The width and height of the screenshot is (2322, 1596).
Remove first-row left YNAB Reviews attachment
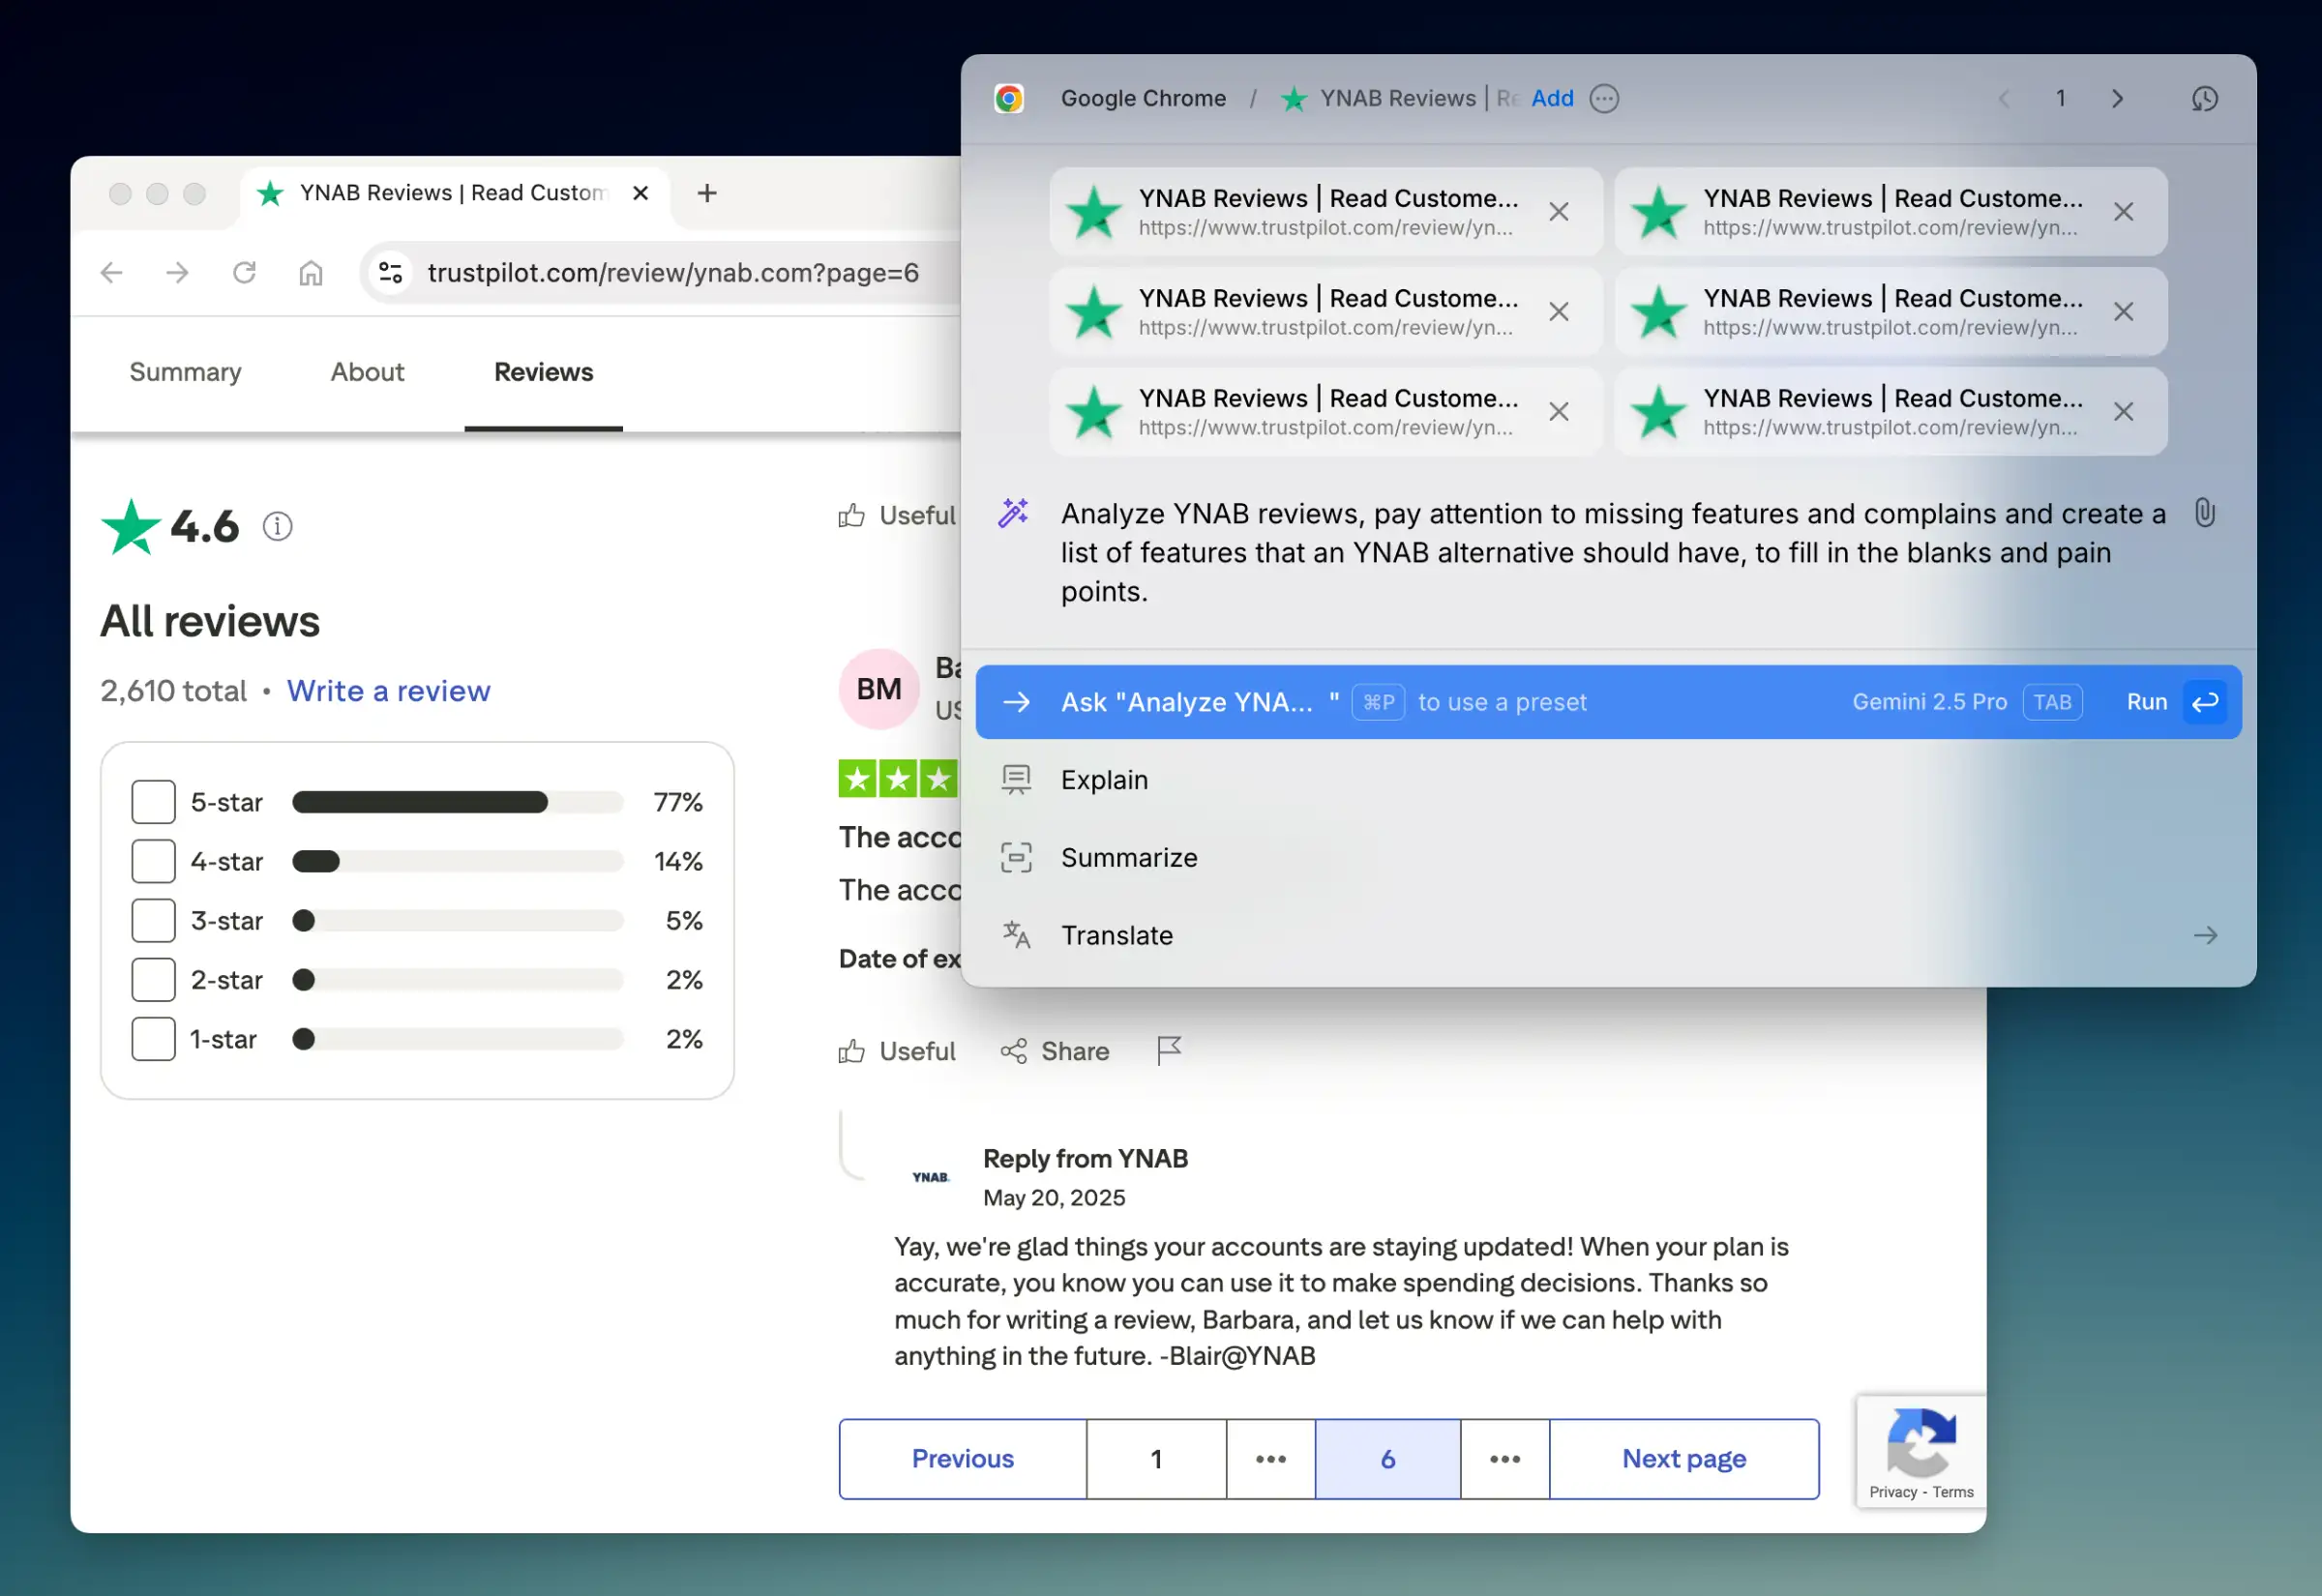(1558, 212)
